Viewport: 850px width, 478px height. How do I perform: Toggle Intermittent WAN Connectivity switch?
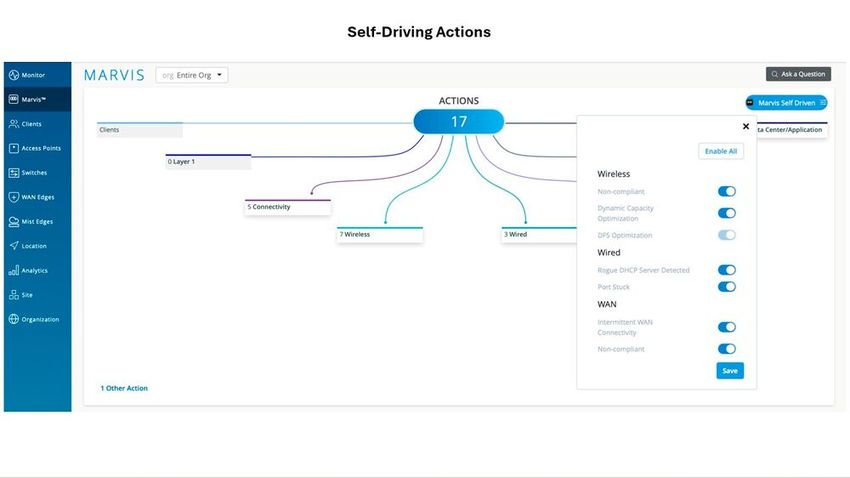pyautogui.click(x=727, y=327)
